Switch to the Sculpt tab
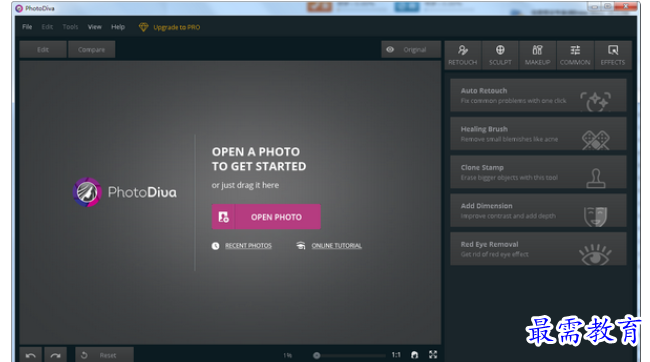Viewport: 650px width, 362px height. tap(500, 55)
